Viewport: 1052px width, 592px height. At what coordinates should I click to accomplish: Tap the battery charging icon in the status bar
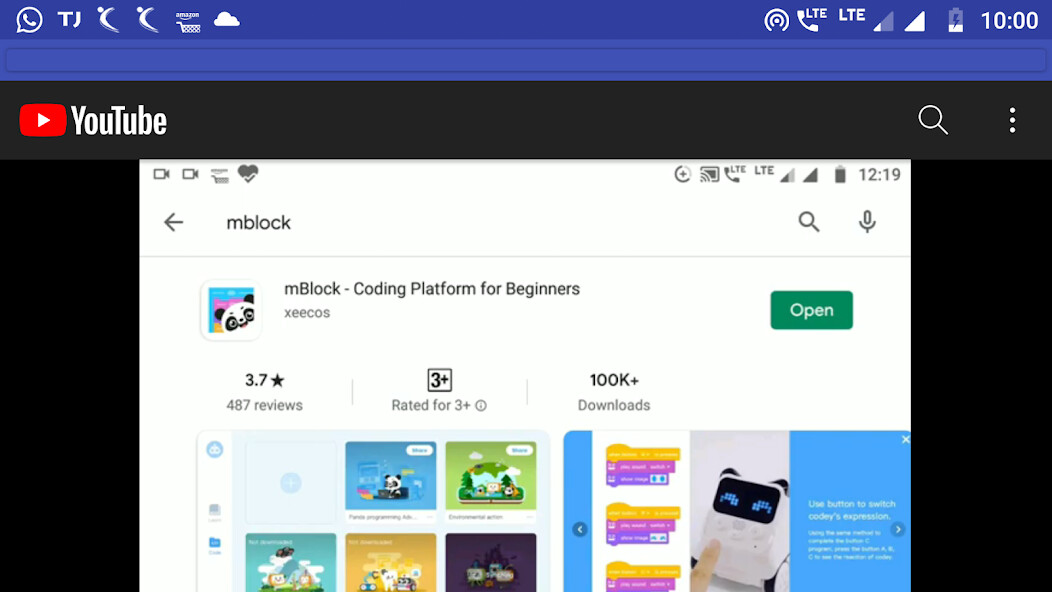[x=955, y=20]
